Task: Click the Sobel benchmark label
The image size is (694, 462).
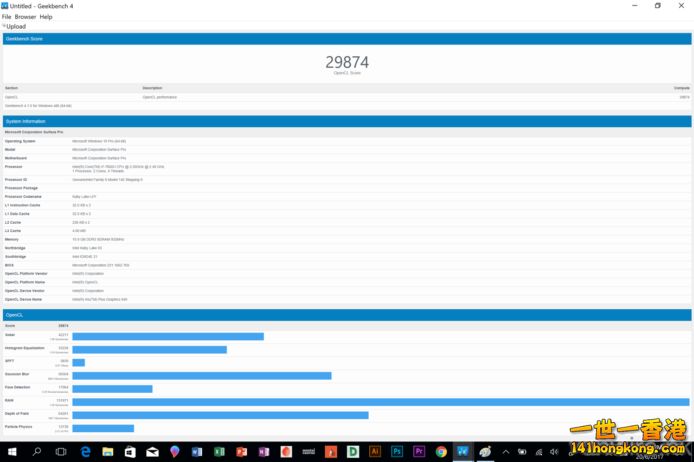Action: (x=10, y=335)
